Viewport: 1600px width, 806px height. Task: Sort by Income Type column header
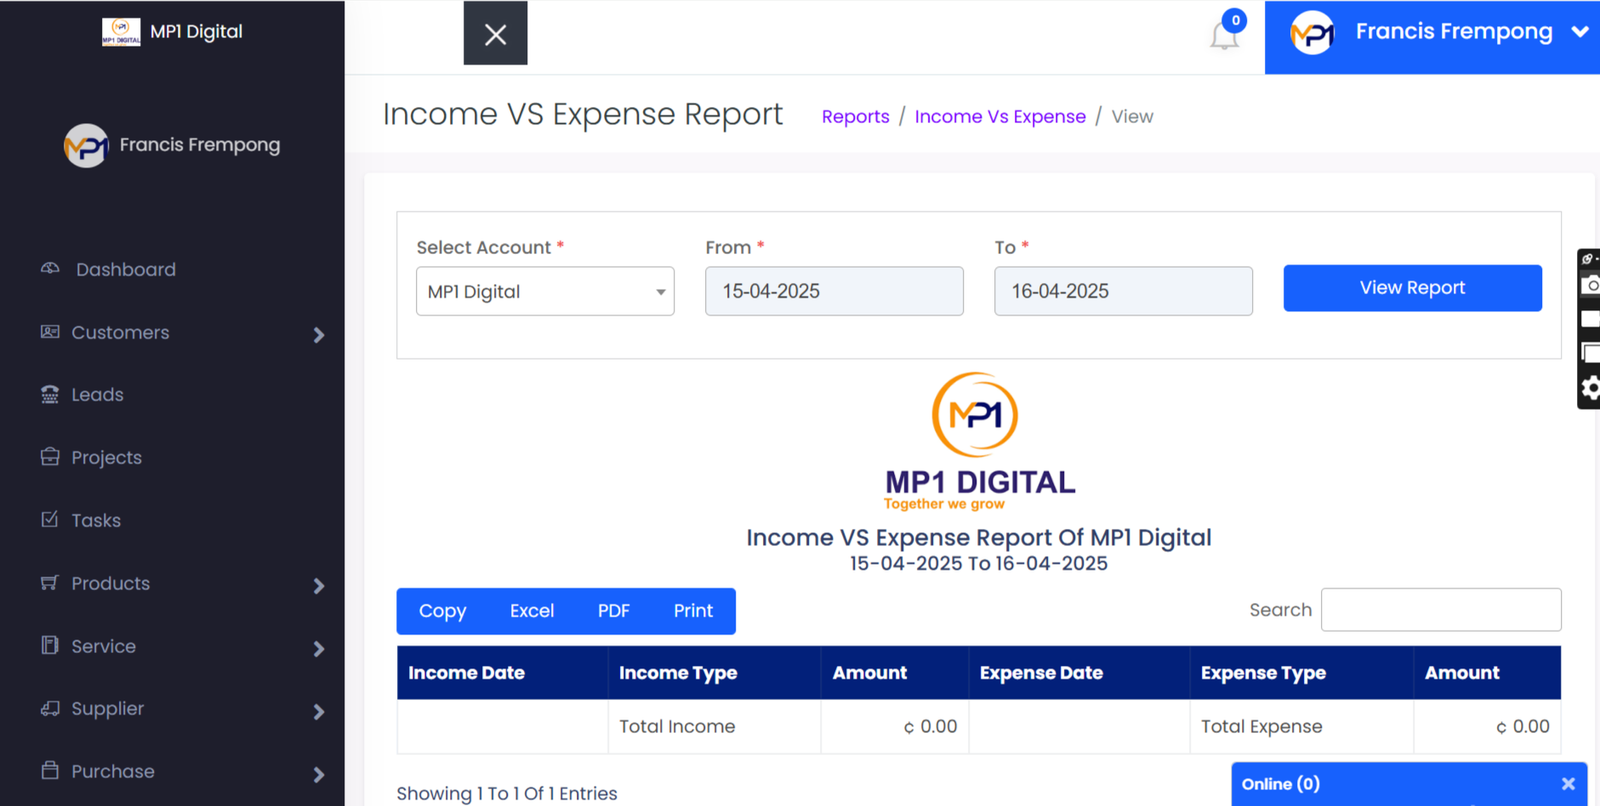coord(714,673)
